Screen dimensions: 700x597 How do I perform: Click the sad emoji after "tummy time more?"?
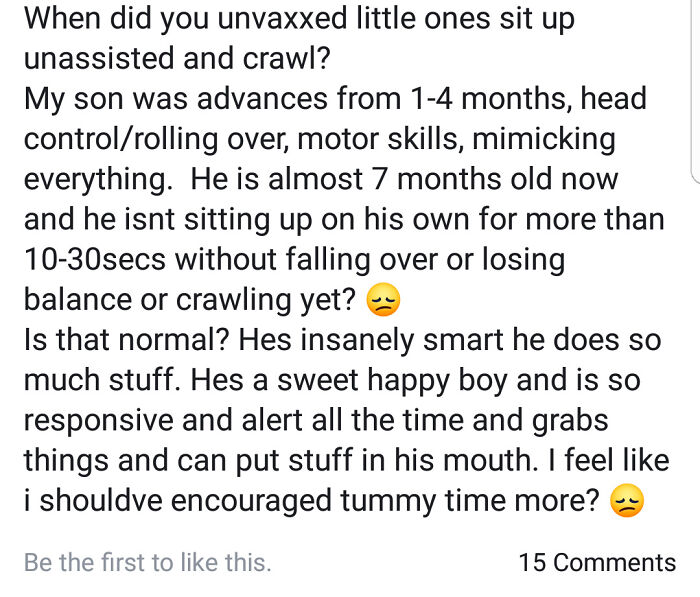(x=626, y=501)
